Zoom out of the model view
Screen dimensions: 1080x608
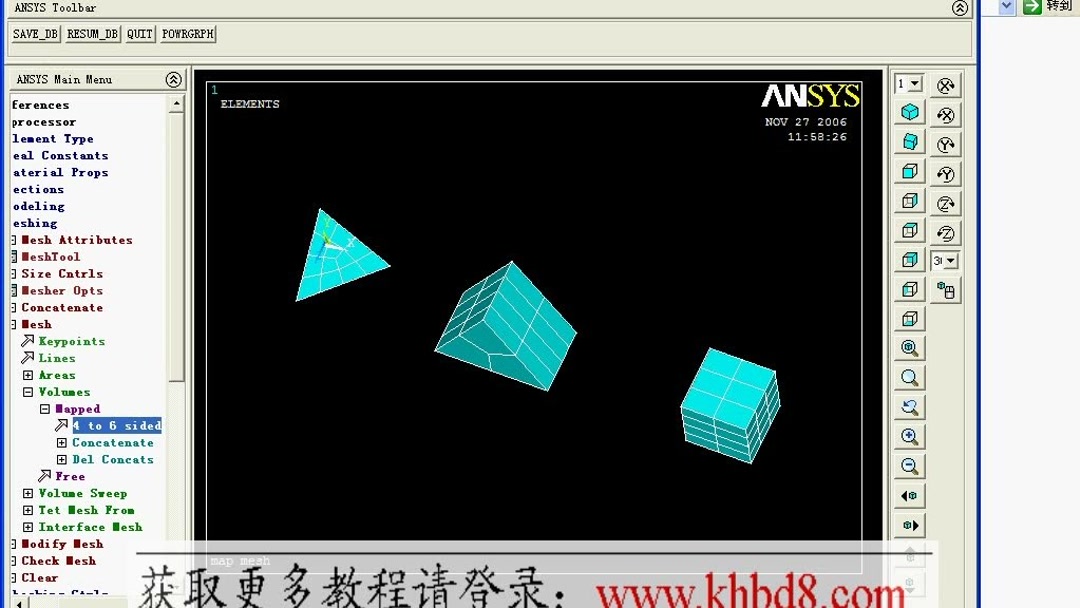point(909,466)
